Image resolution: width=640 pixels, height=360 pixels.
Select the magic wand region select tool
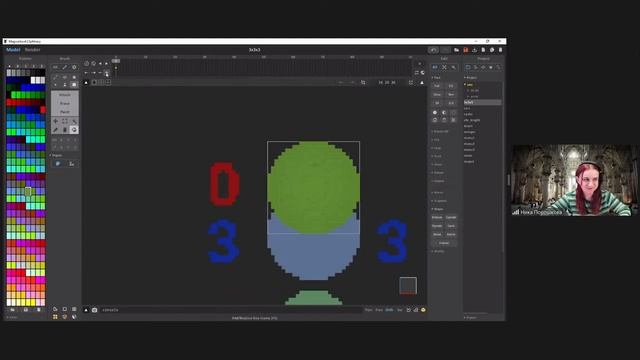74,121
